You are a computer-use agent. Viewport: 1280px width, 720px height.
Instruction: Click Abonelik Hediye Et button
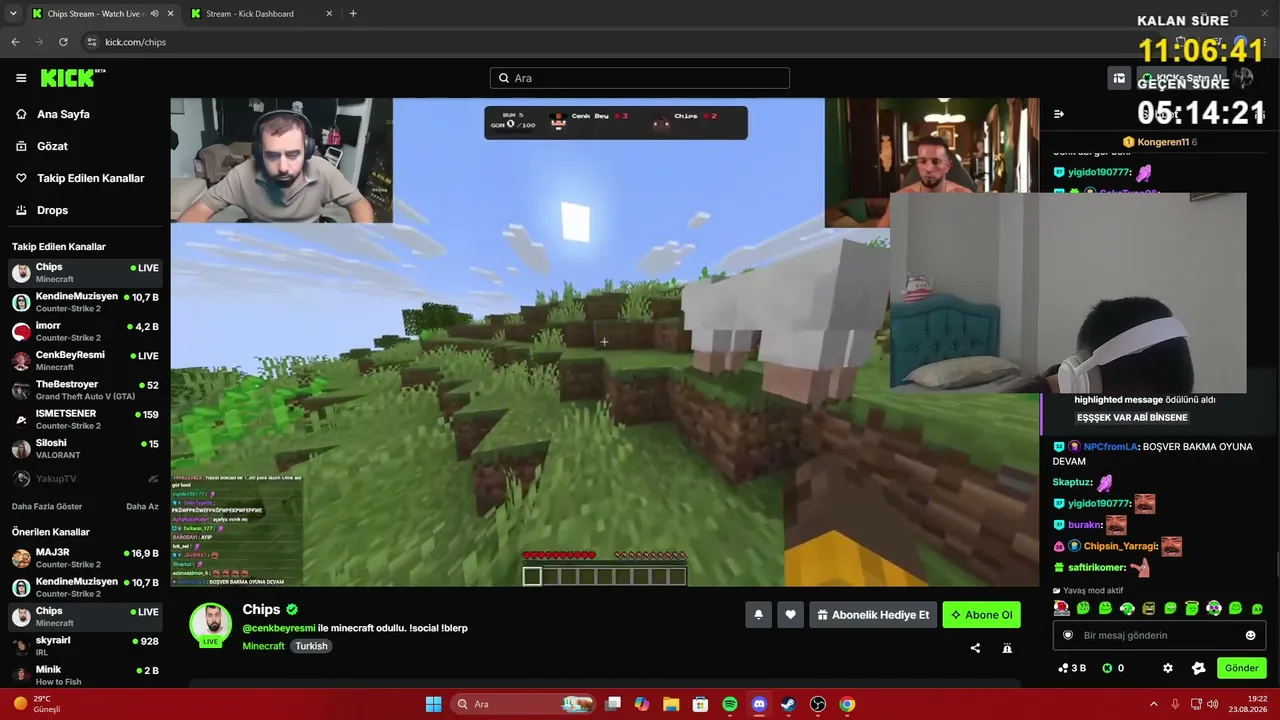873,615
